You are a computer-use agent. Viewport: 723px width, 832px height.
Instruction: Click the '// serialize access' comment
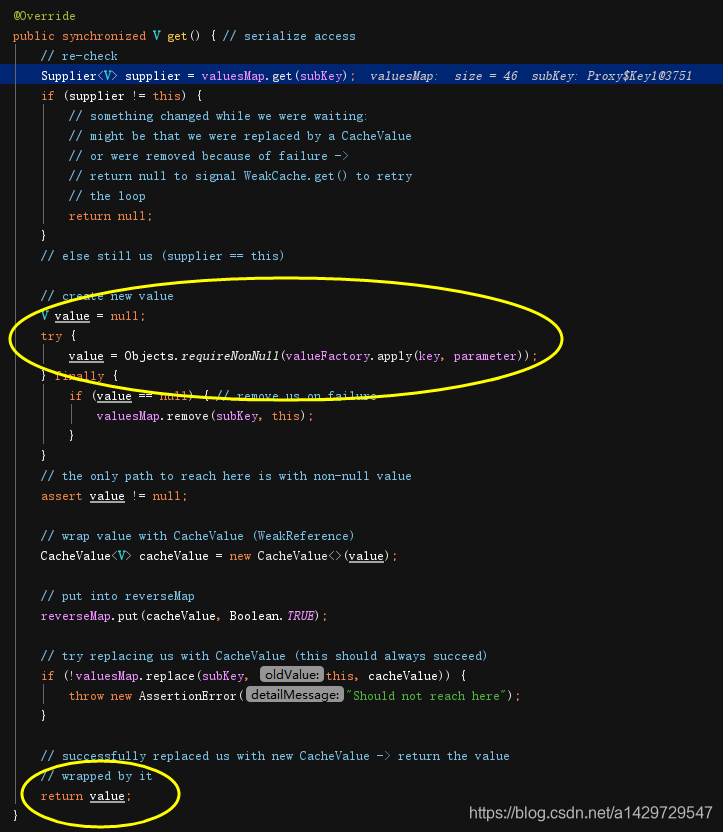tap(289, 36)
